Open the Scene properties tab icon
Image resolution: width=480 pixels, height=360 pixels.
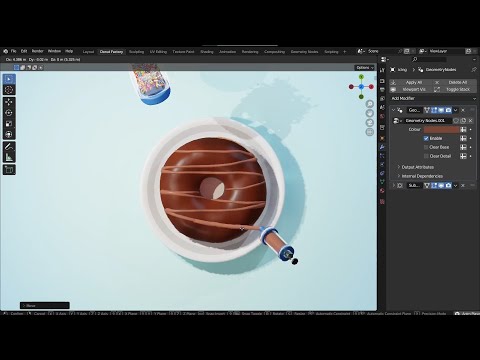tap(382, 107)
